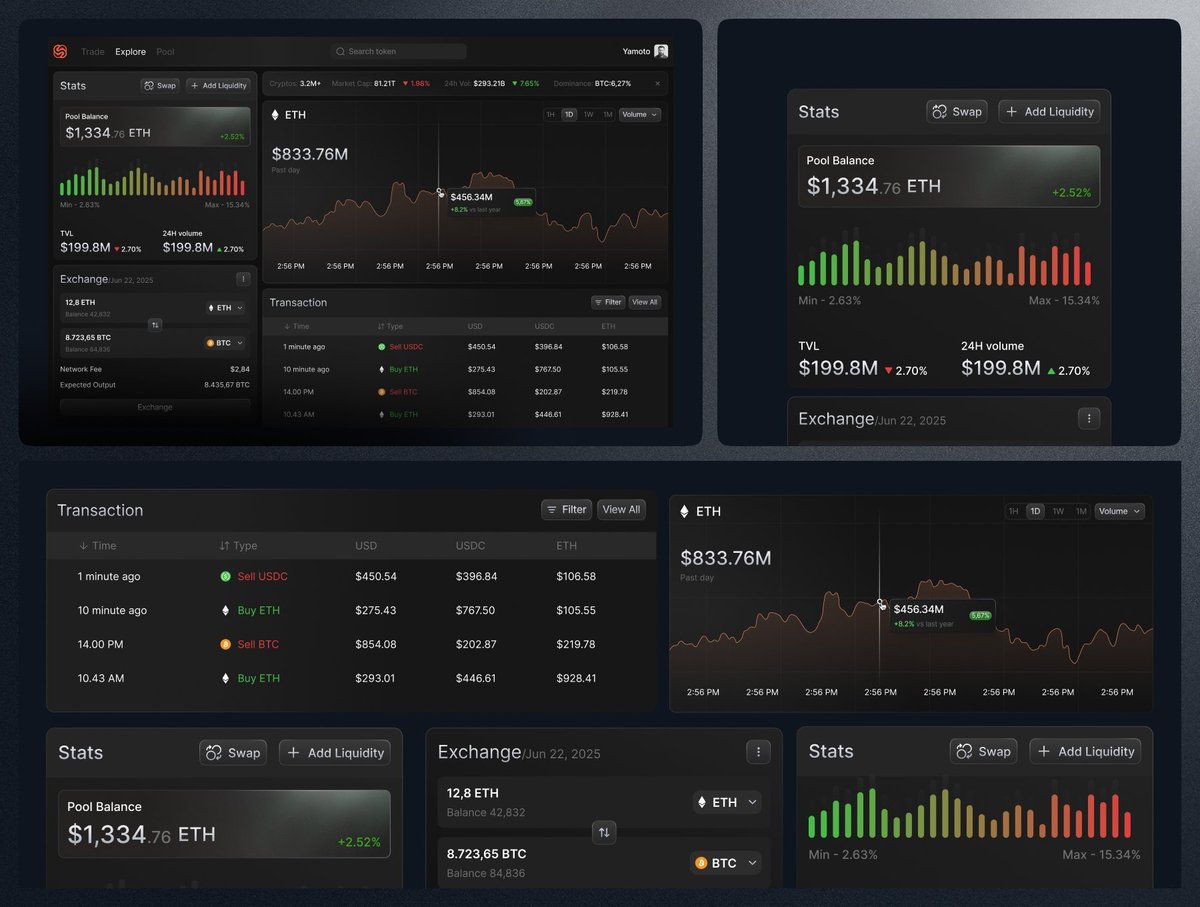
Task: Click swap-direction arrows in the enlarged Exchange card
Action: tap(604, 832)
